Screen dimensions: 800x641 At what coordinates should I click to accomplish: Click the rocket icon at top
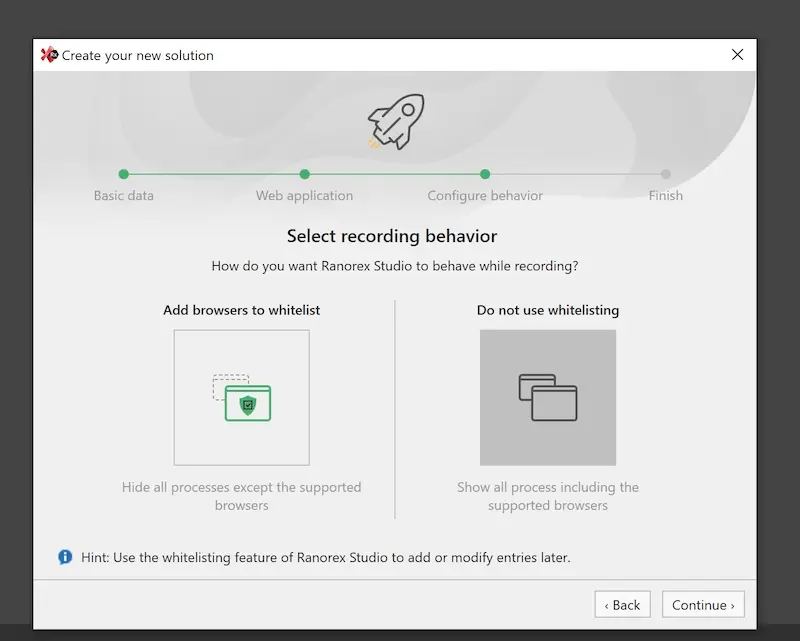point(396,122)
